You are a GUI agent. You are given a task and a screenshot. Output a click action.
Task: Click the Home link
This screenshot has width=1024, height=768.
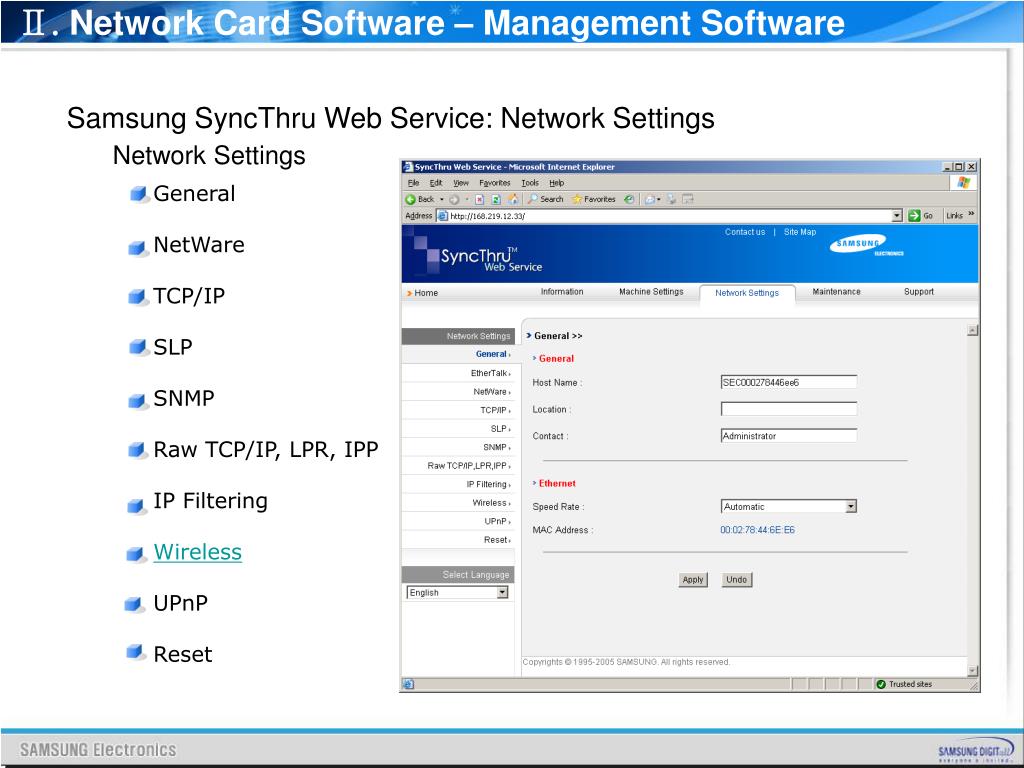point(426,293)
